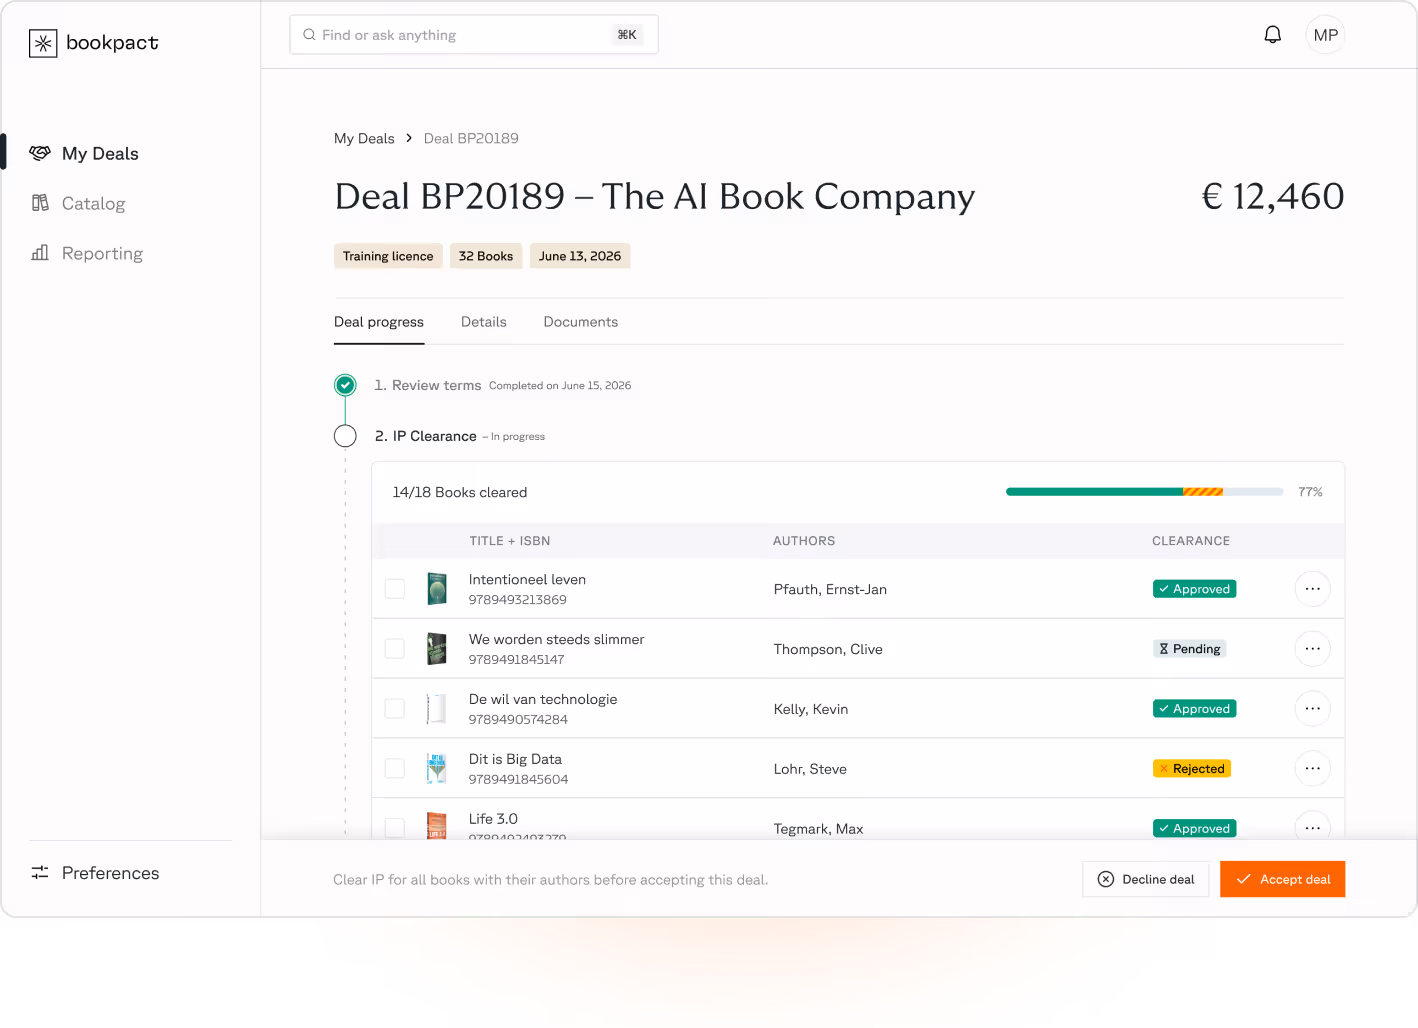The image size is (1418, 1028).
Task: Click the TITLE + ISBN column header
Action: tap(510, 541)
